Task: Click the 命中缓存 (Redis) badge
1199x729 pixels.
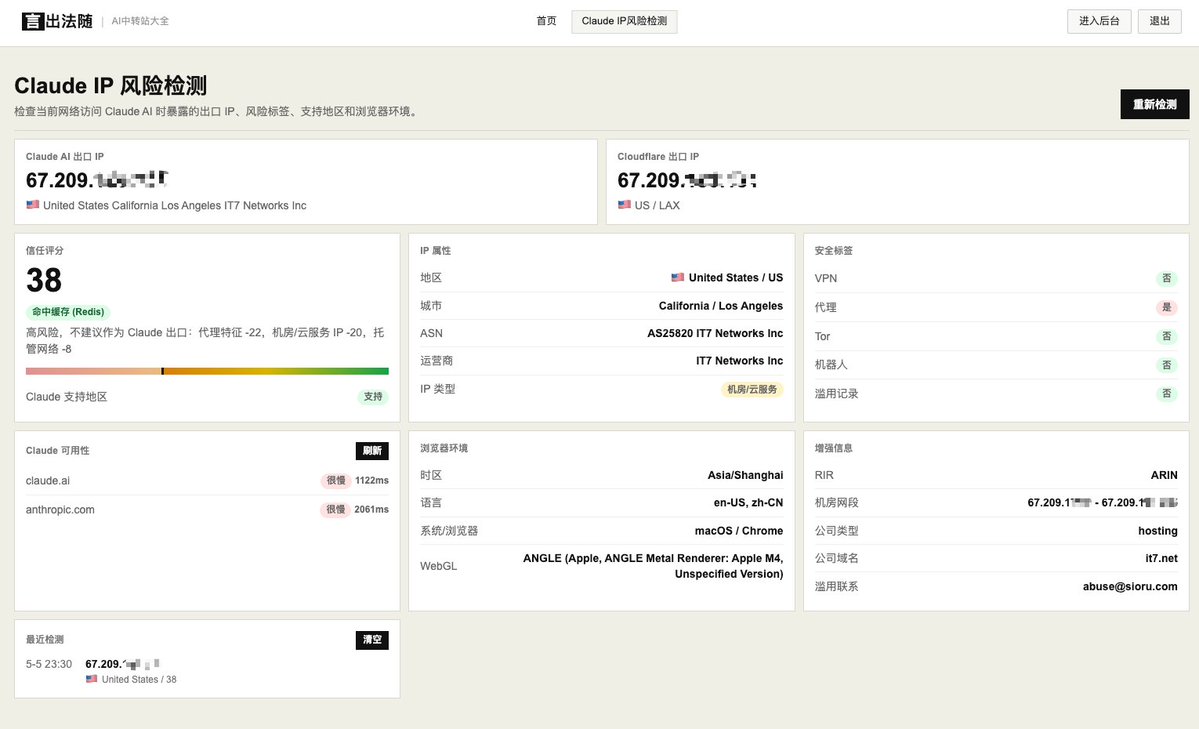Action: pos(68,312)
